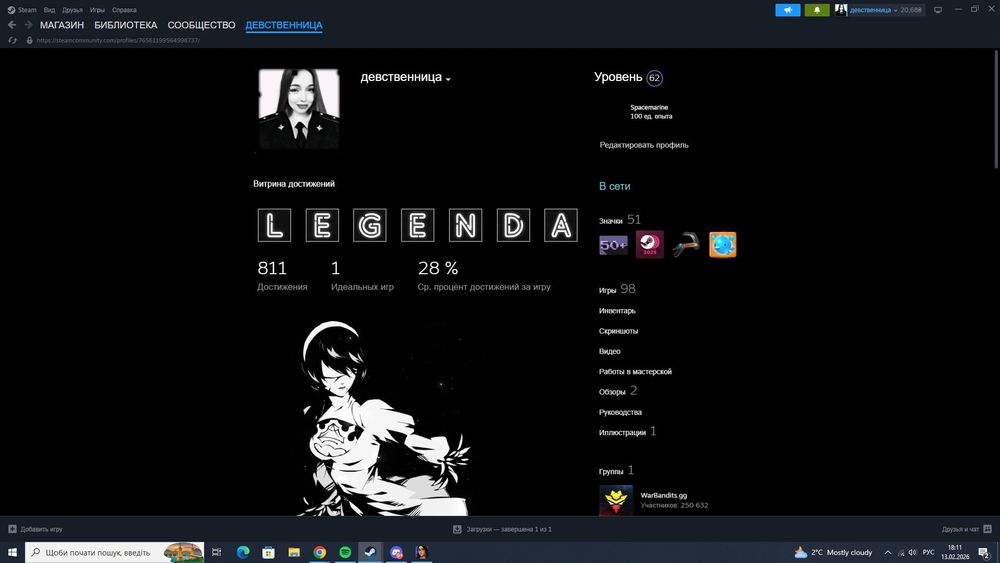Open the blue announcements megaphone button
The height and width of the screenshot is (563, 1000).
point(788,10)
